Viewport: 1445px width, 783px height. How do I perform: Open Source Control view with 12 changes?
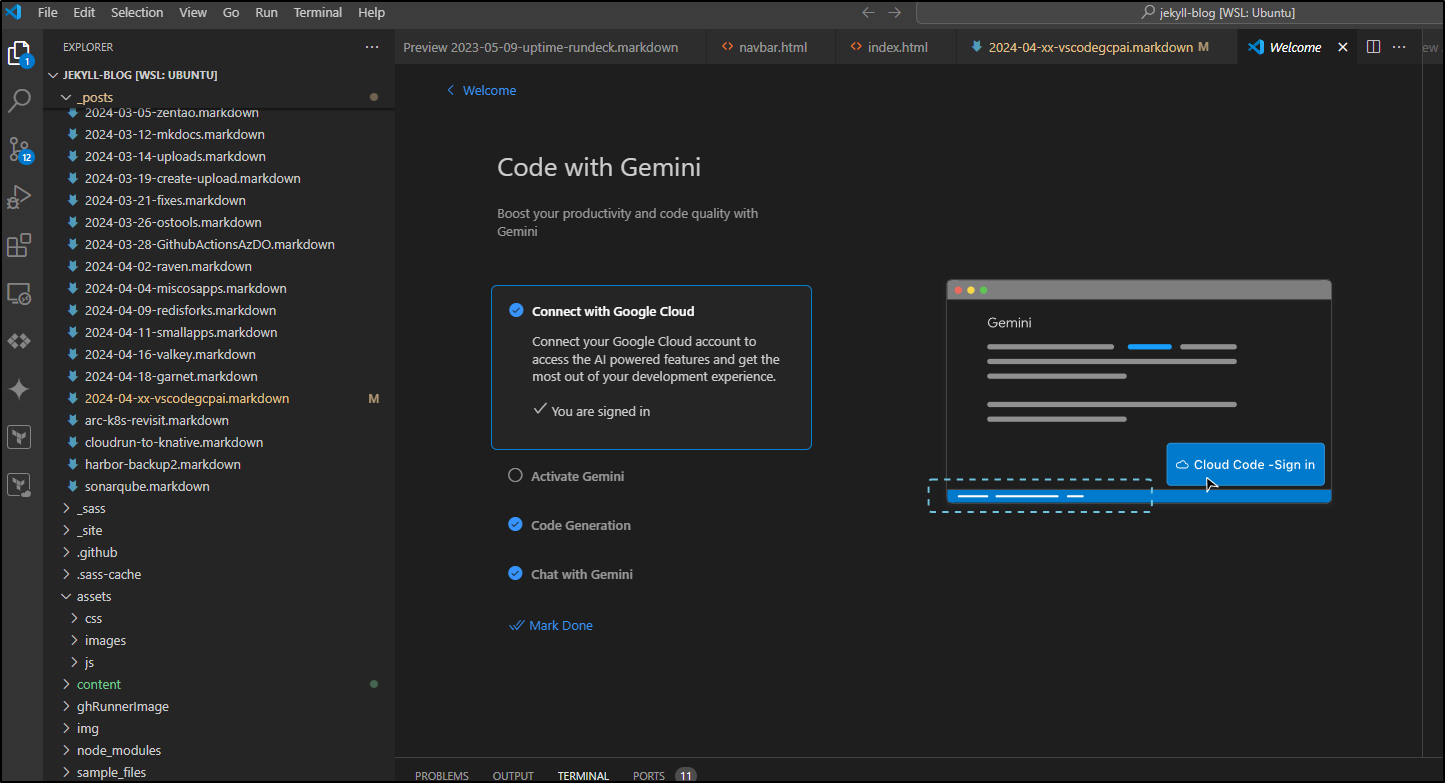[x=20, y=150]
